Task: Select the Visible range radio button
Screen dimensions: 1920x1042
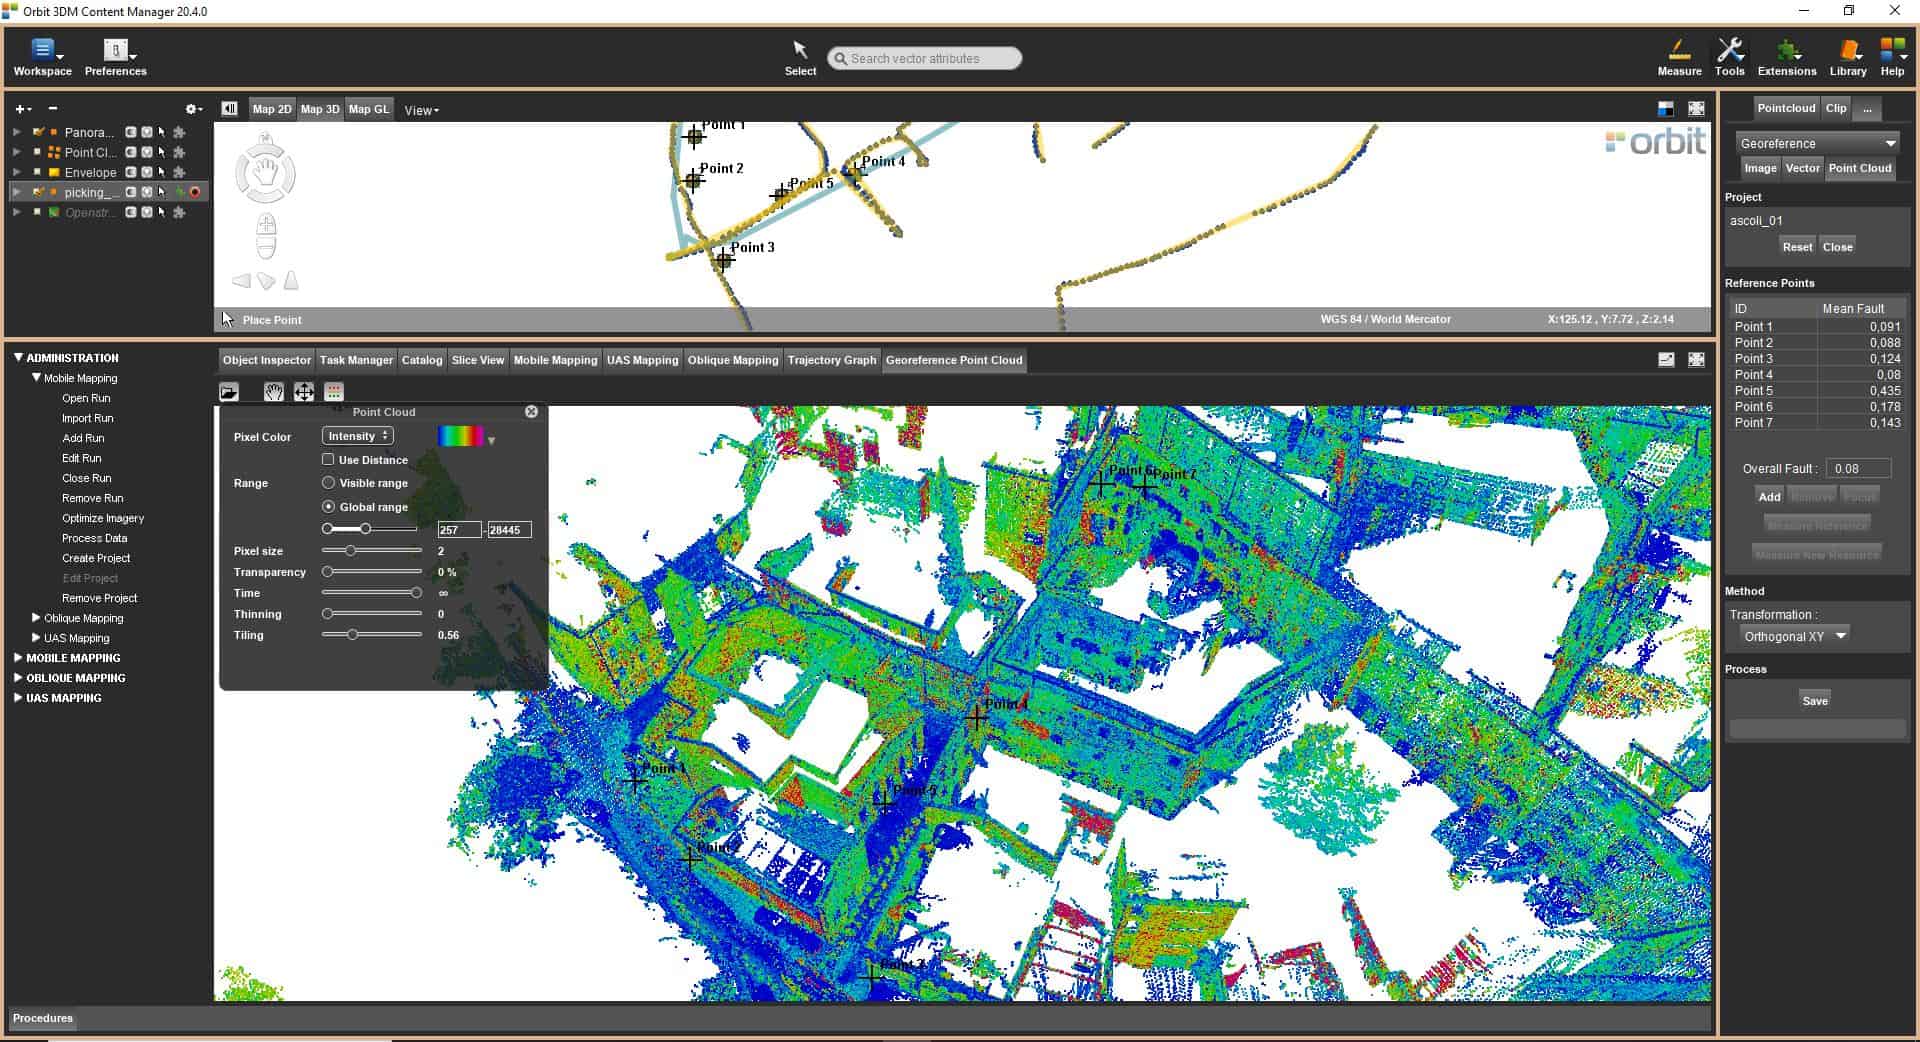Action: click(328, 483)
